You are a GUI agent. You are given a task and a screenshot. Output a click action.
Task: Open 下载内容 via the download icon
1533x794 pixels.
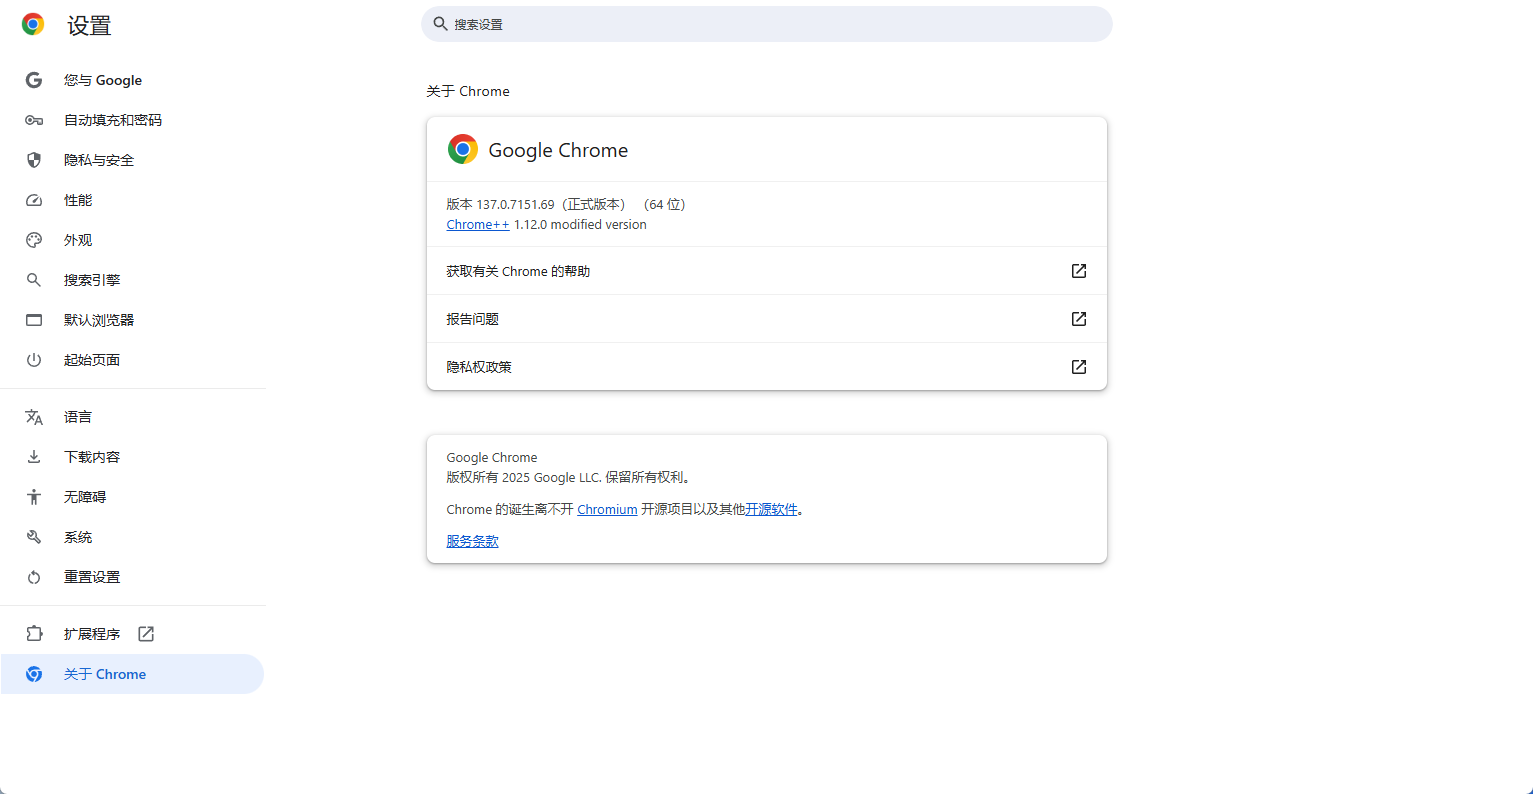coord(33,457)
